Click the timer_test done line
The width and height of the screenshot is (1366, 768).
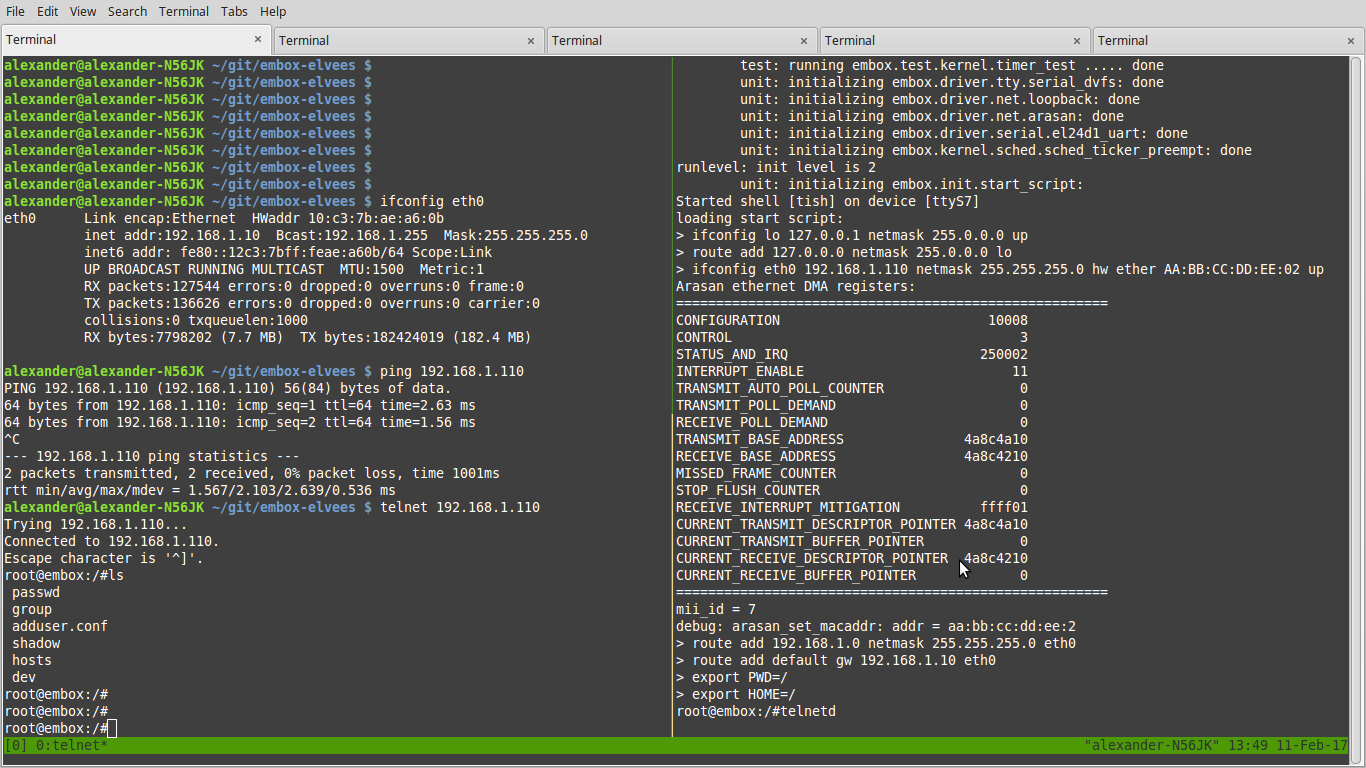[952, 65]
